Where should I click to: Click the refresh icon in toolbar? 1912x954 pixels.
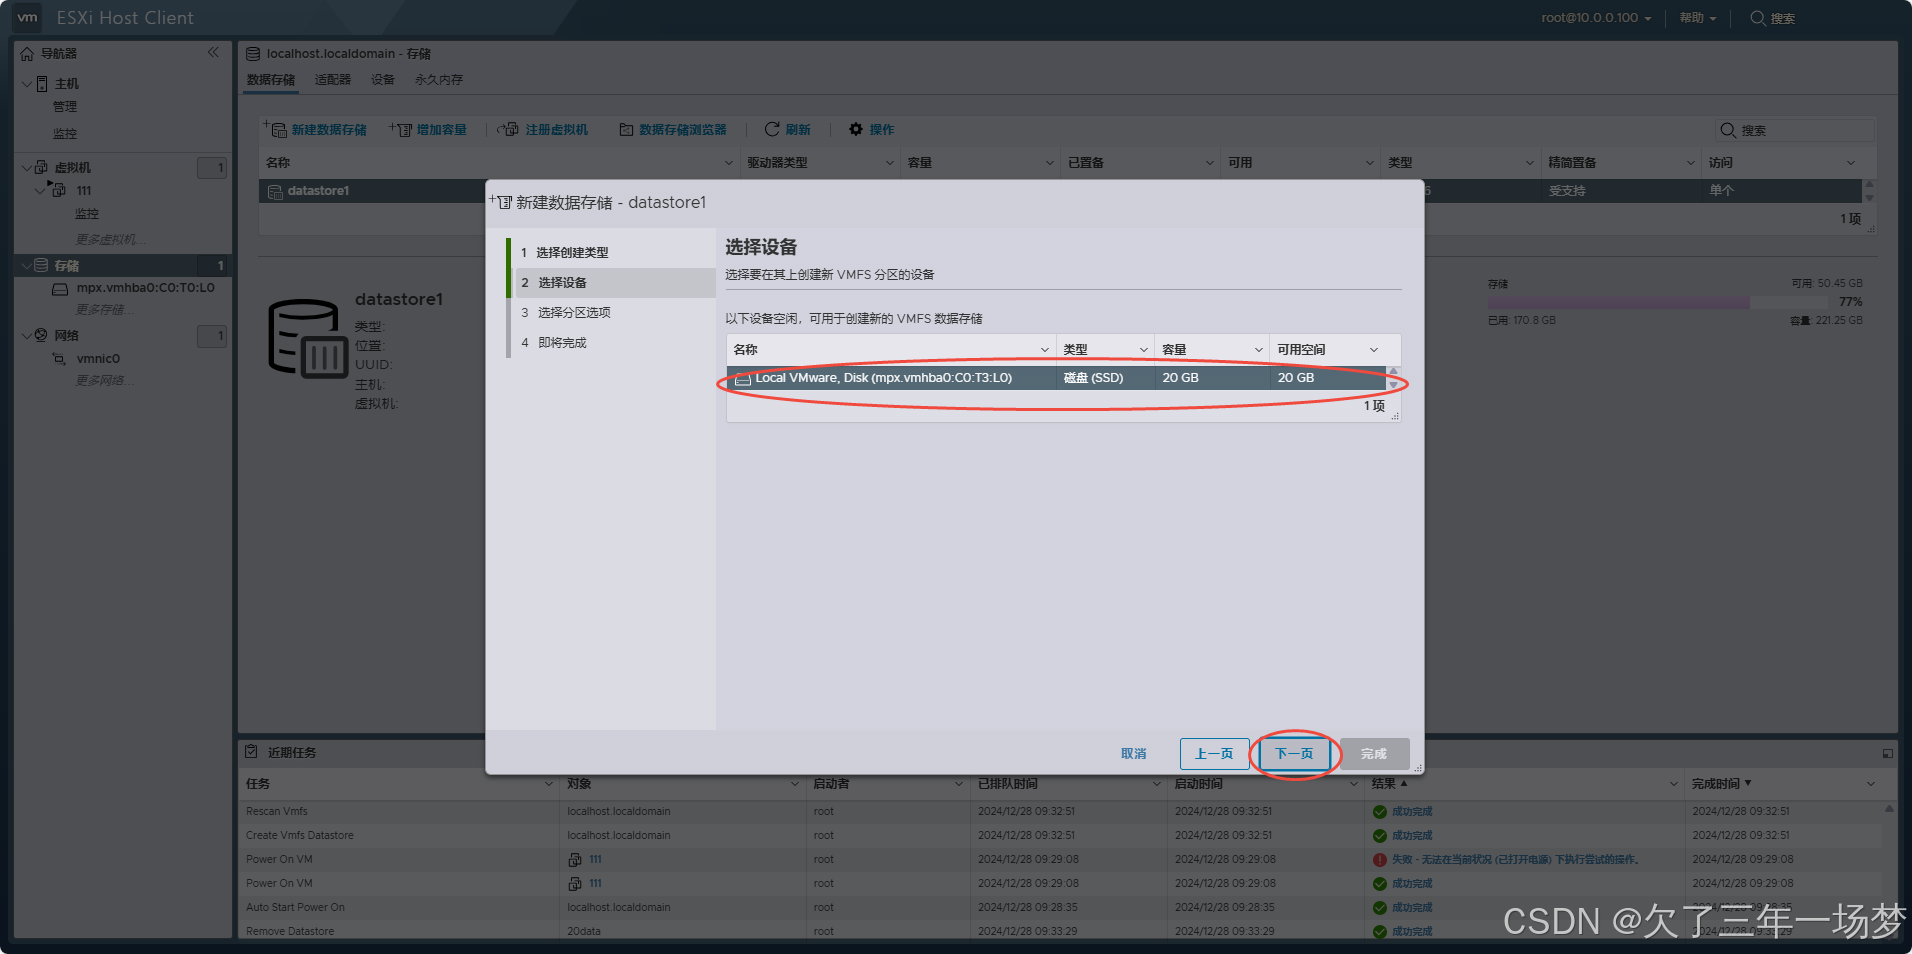772,129
